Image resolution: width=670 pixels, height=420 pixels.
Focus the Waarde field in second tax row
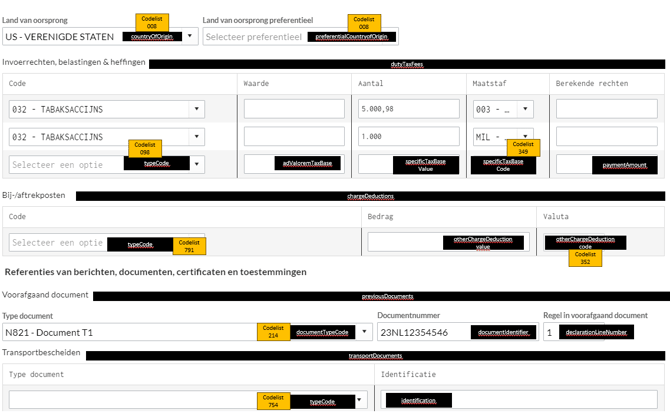point(294,137)
